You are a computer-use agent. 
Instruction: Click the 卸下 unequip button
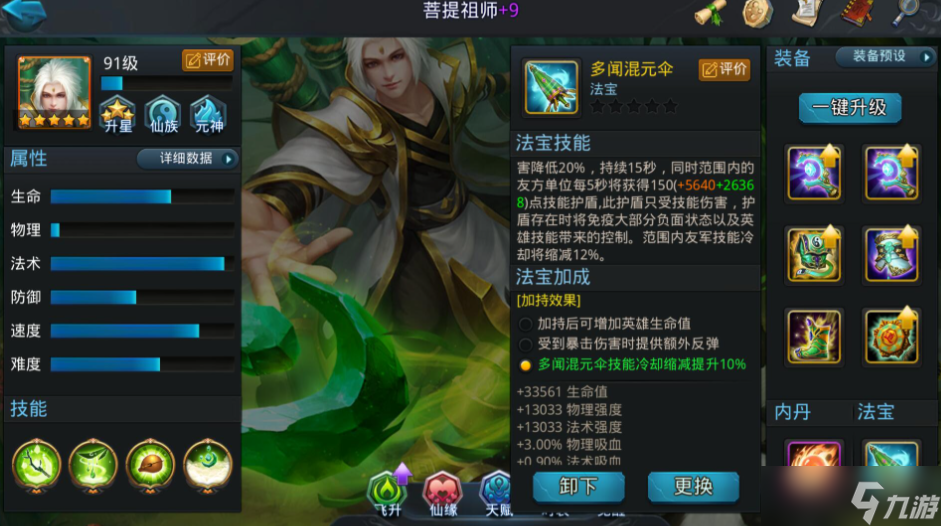[x=579, y=486]
